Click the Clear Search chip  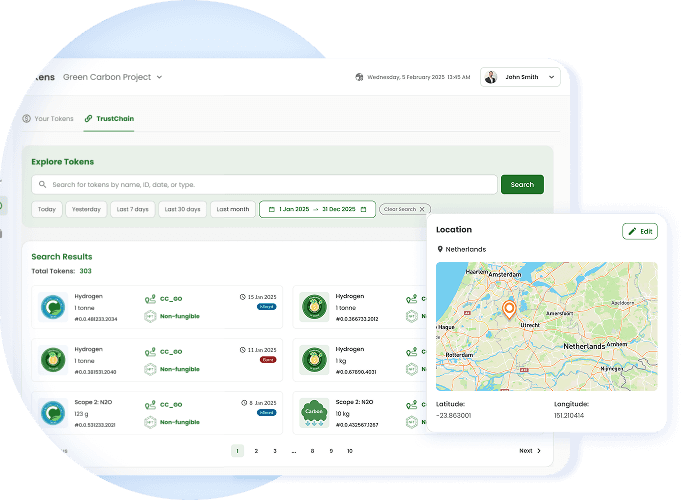point(405,209)
